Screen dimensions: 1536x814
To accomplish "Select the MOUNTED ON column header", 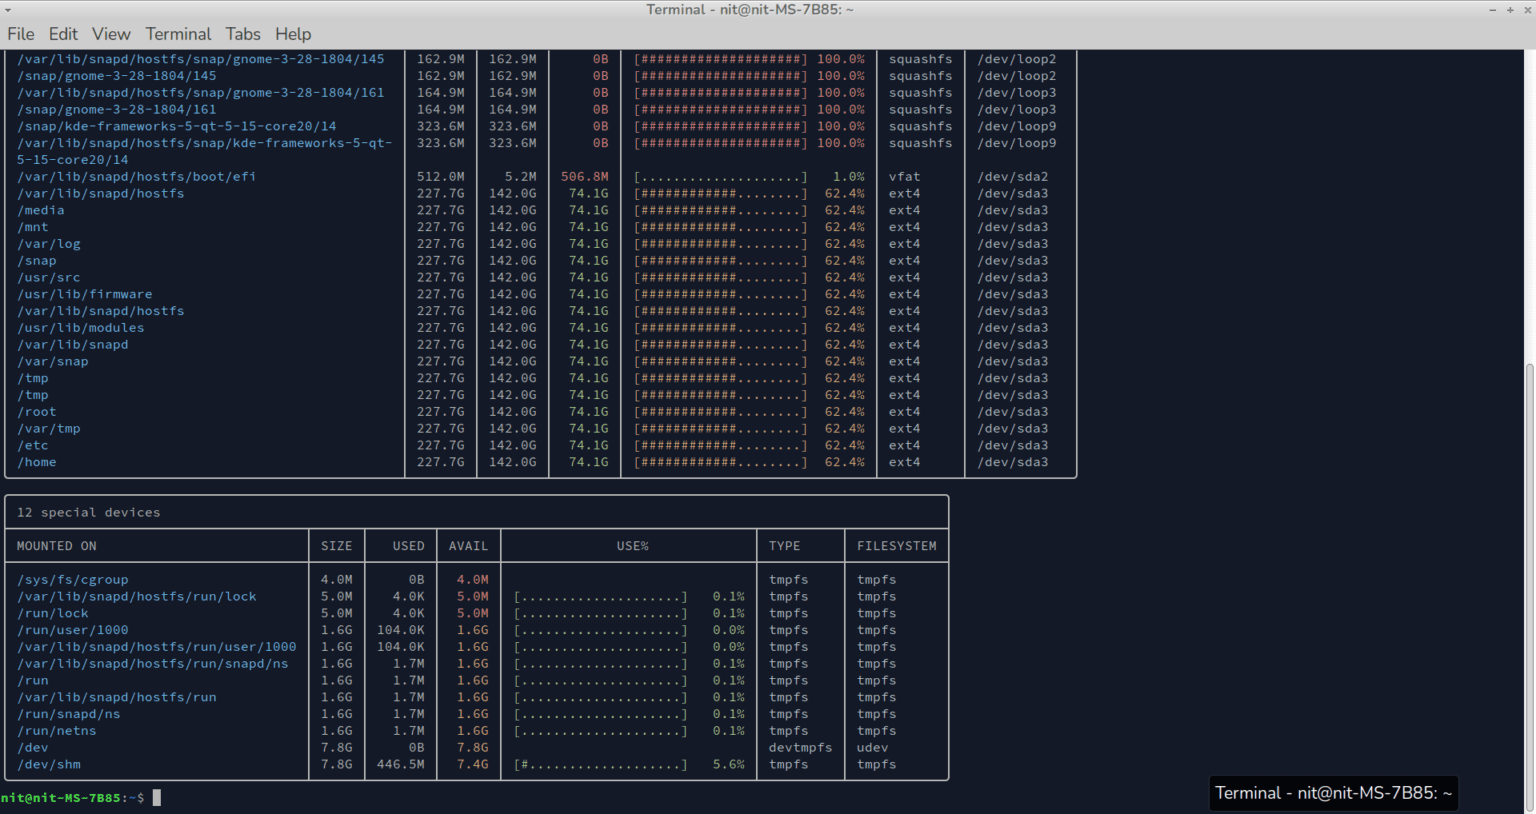I will pyautogui.click(x=56, y=545).
